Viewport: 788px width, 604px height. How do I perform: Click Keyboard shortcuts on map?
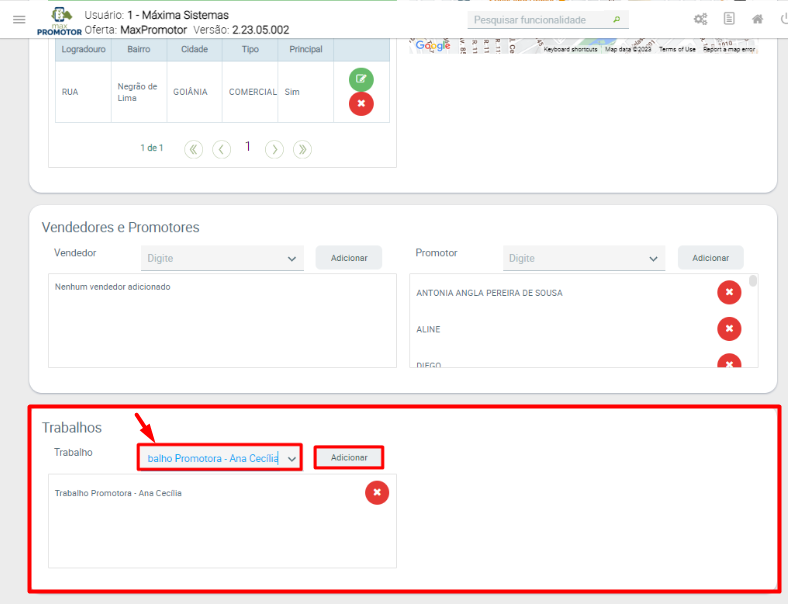pyautogui.click(x=570, y=49)
